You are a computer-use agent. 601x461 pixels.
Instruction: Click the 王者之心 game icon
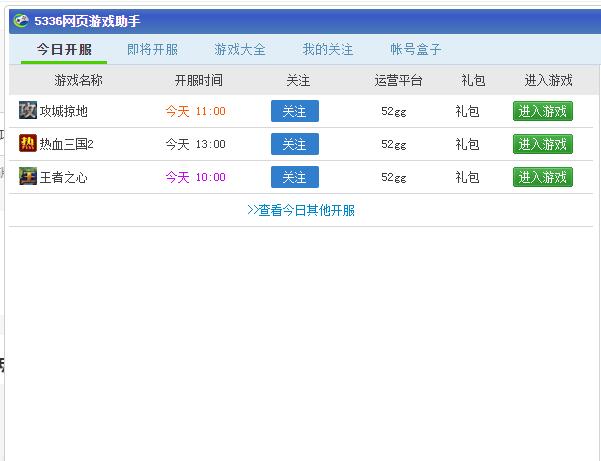tap(28, 176)
